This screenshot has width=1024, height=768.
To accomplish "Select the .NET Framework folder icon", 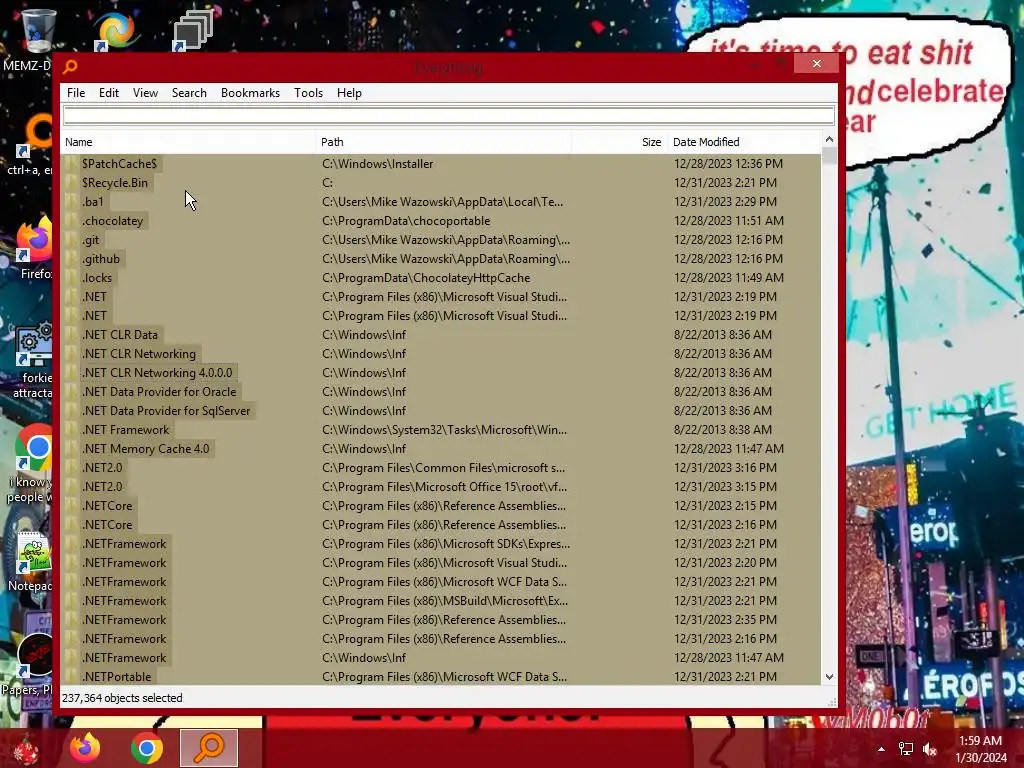I will pos(71,430).
